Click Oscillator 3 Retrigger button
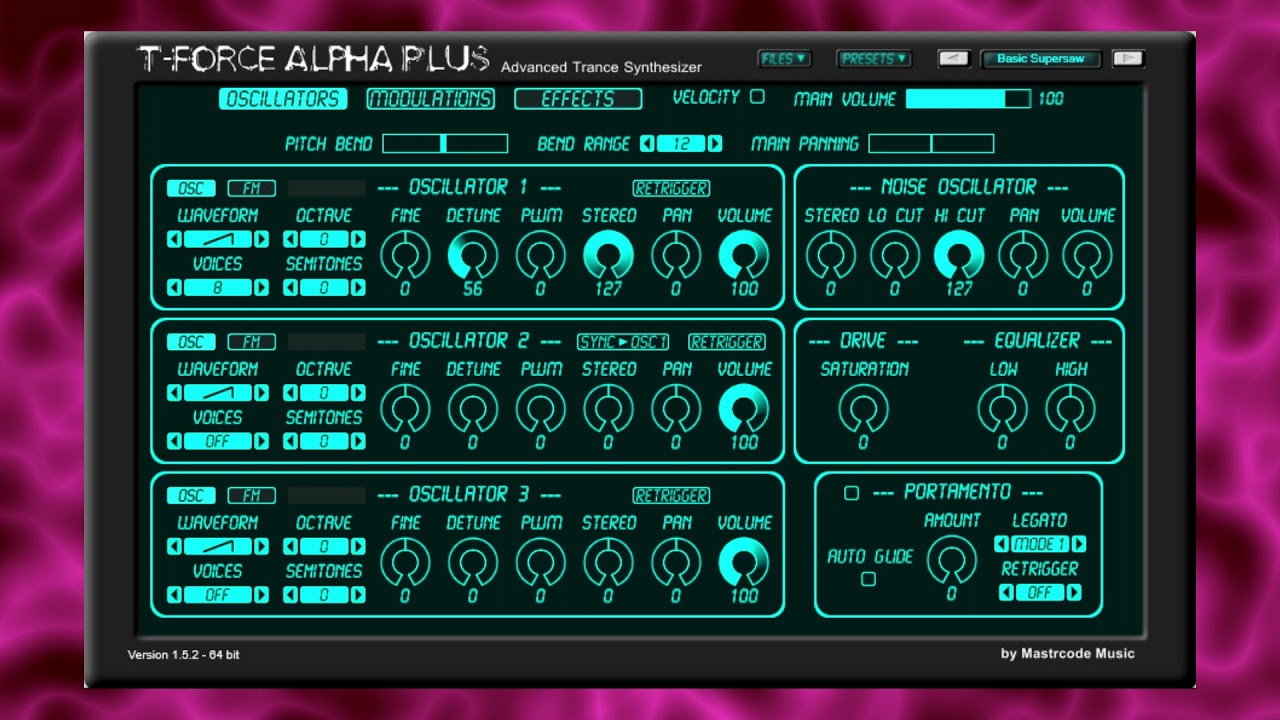 pyautogui.click(x=671, y=496)
